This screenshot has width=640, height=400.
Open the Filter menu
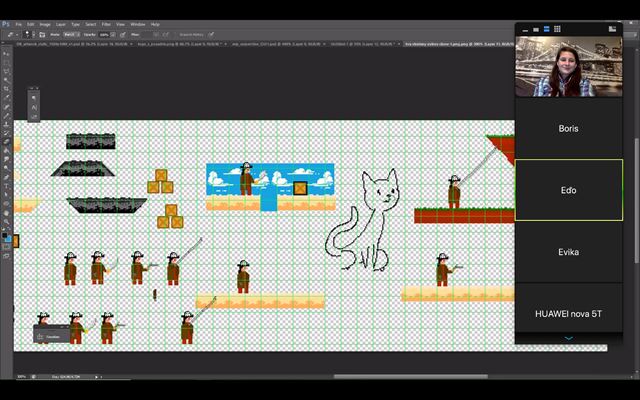[105, 23]
